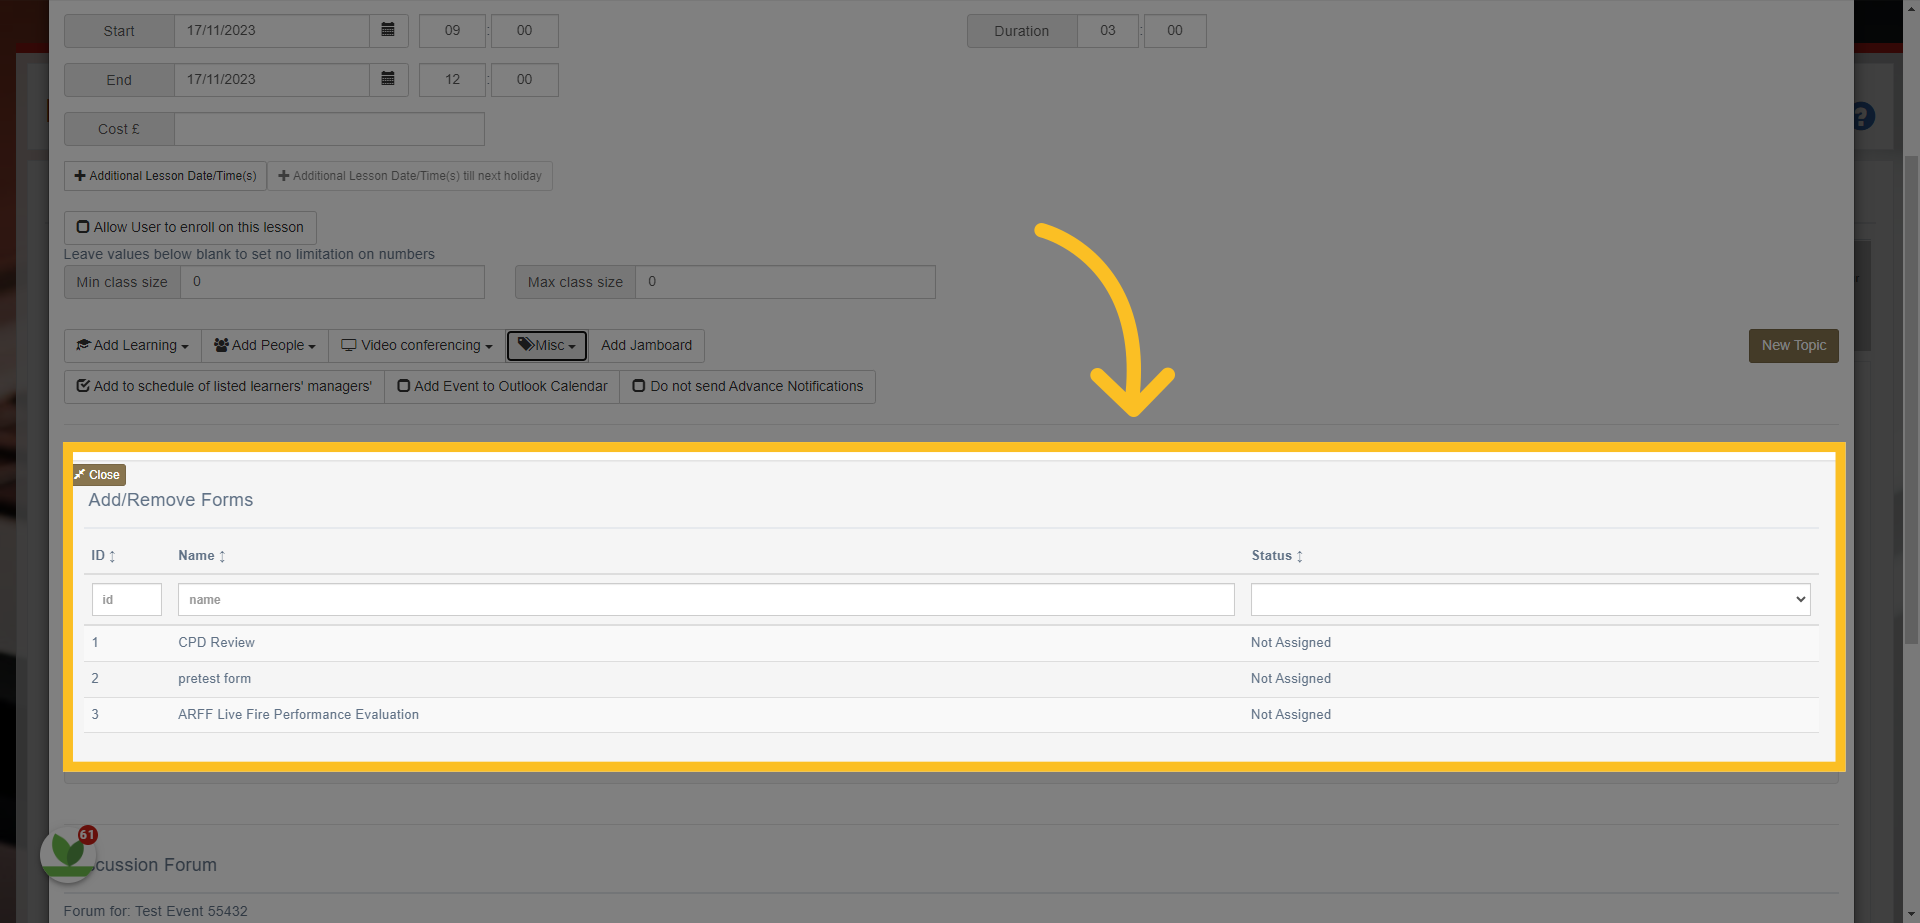
Task: Click the New Topic button
Action: [x=1793, y=345]
